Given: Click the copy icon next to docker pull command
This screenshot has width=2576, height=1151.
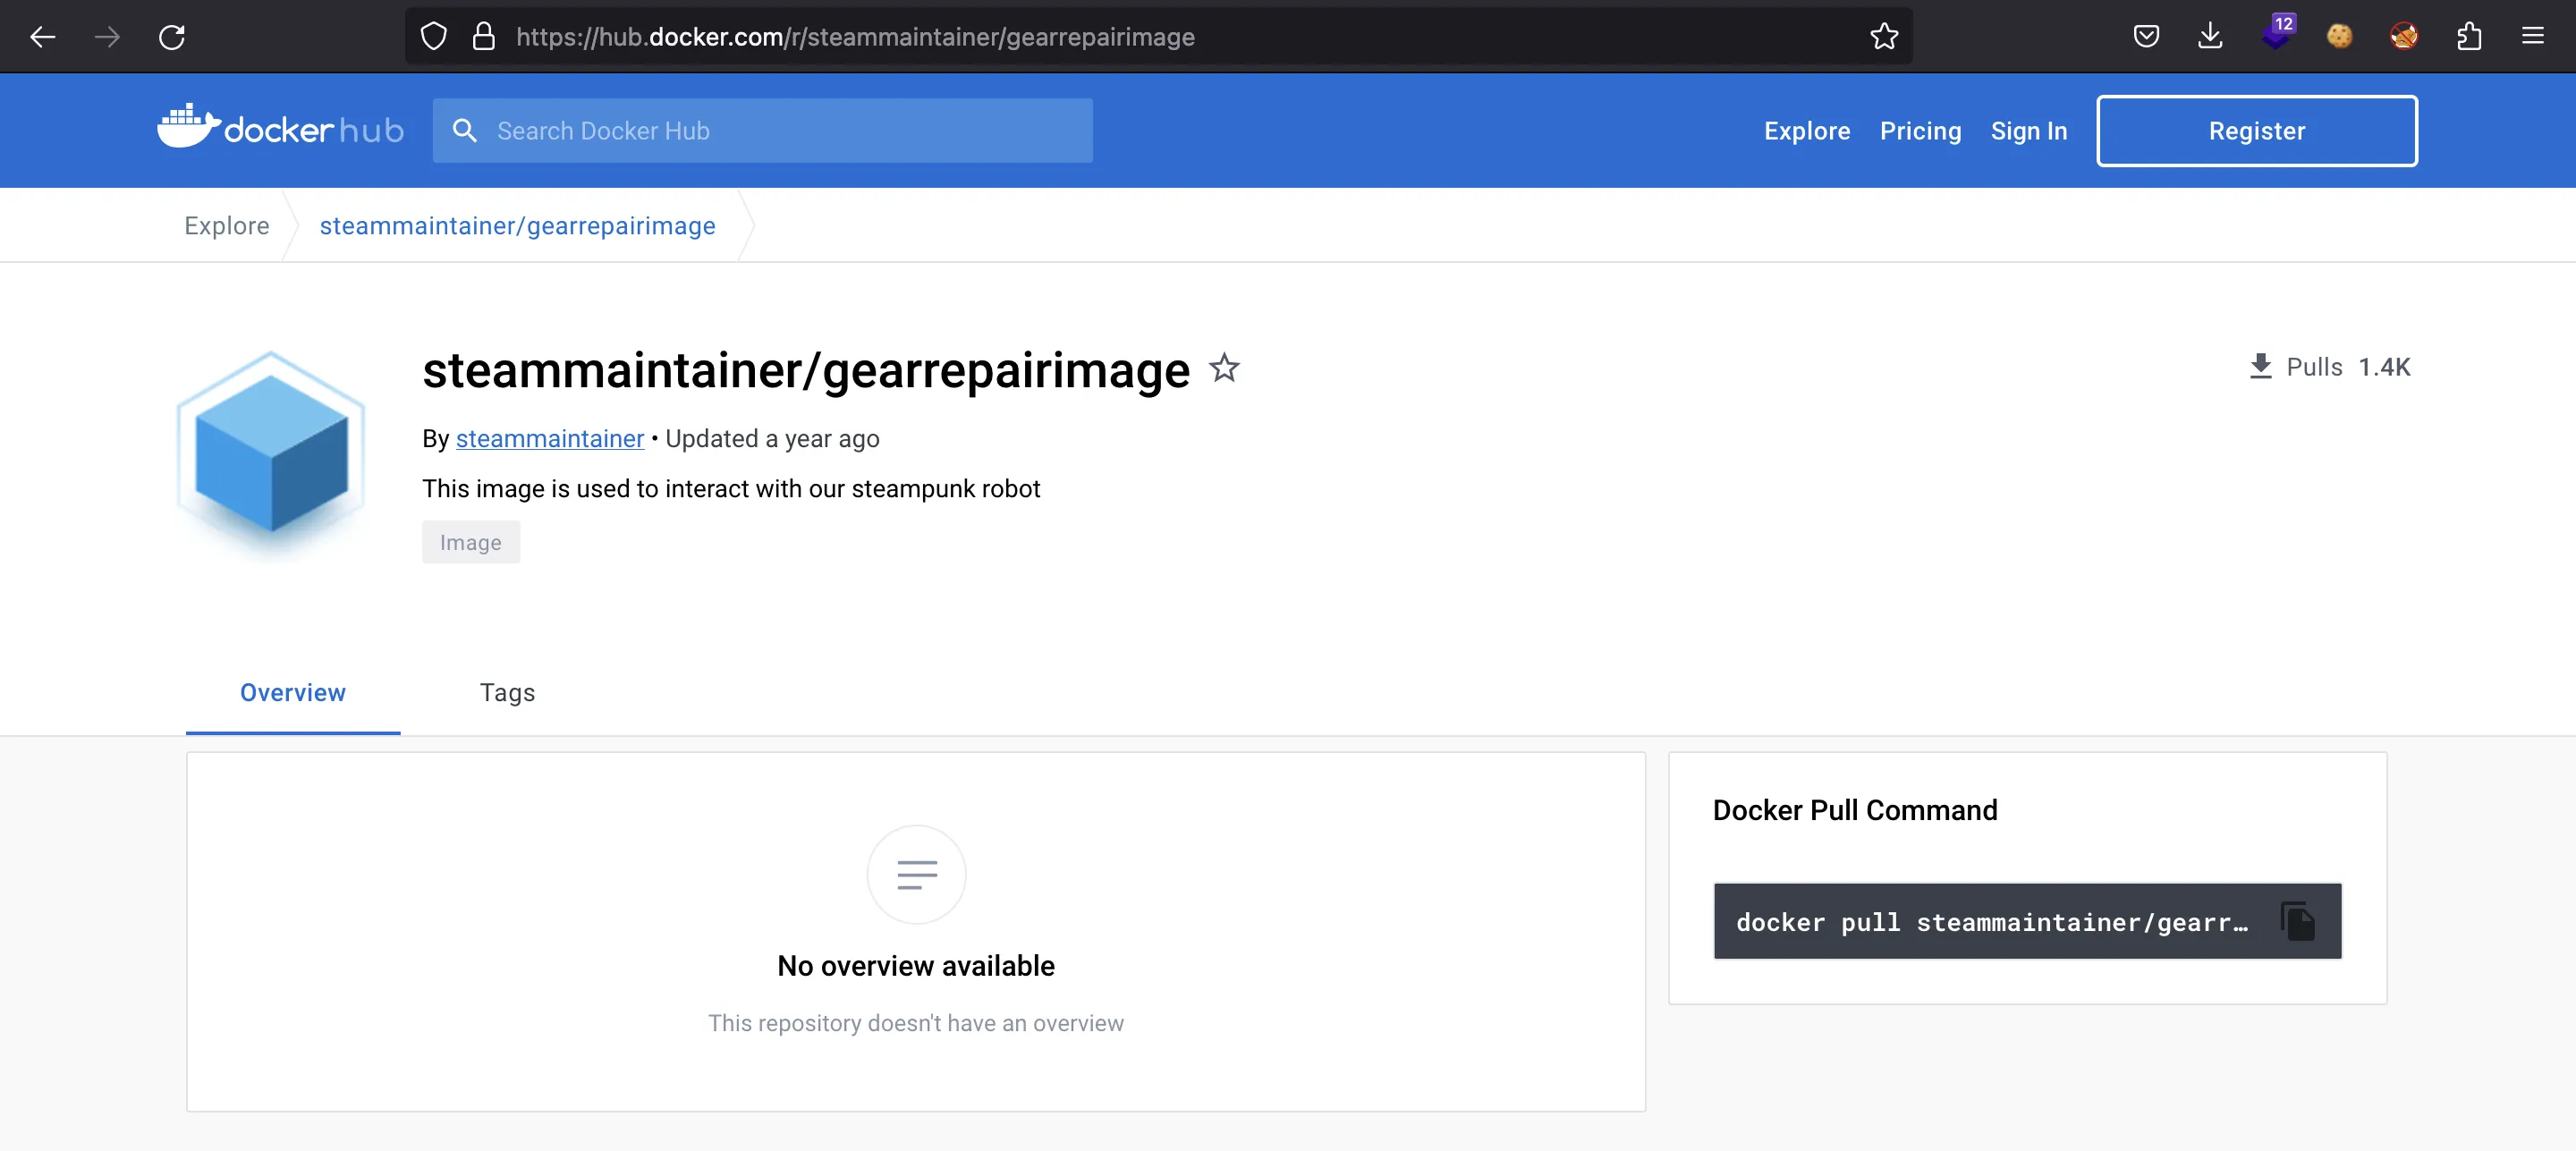Looking at the screenshot, I should click(x=2300, y=921).
